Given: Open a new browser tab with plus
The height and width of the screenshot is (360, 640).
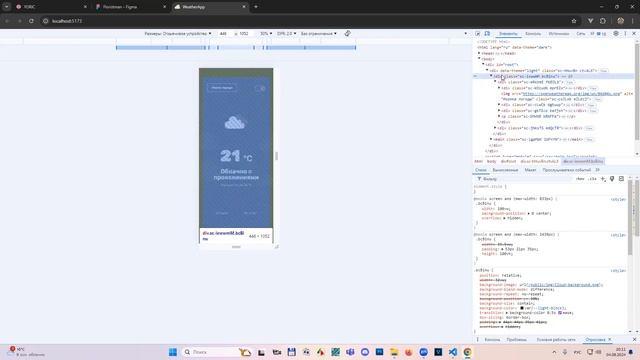Looking at the screenshot, I should pyautogui.click(x=256, y=7).
